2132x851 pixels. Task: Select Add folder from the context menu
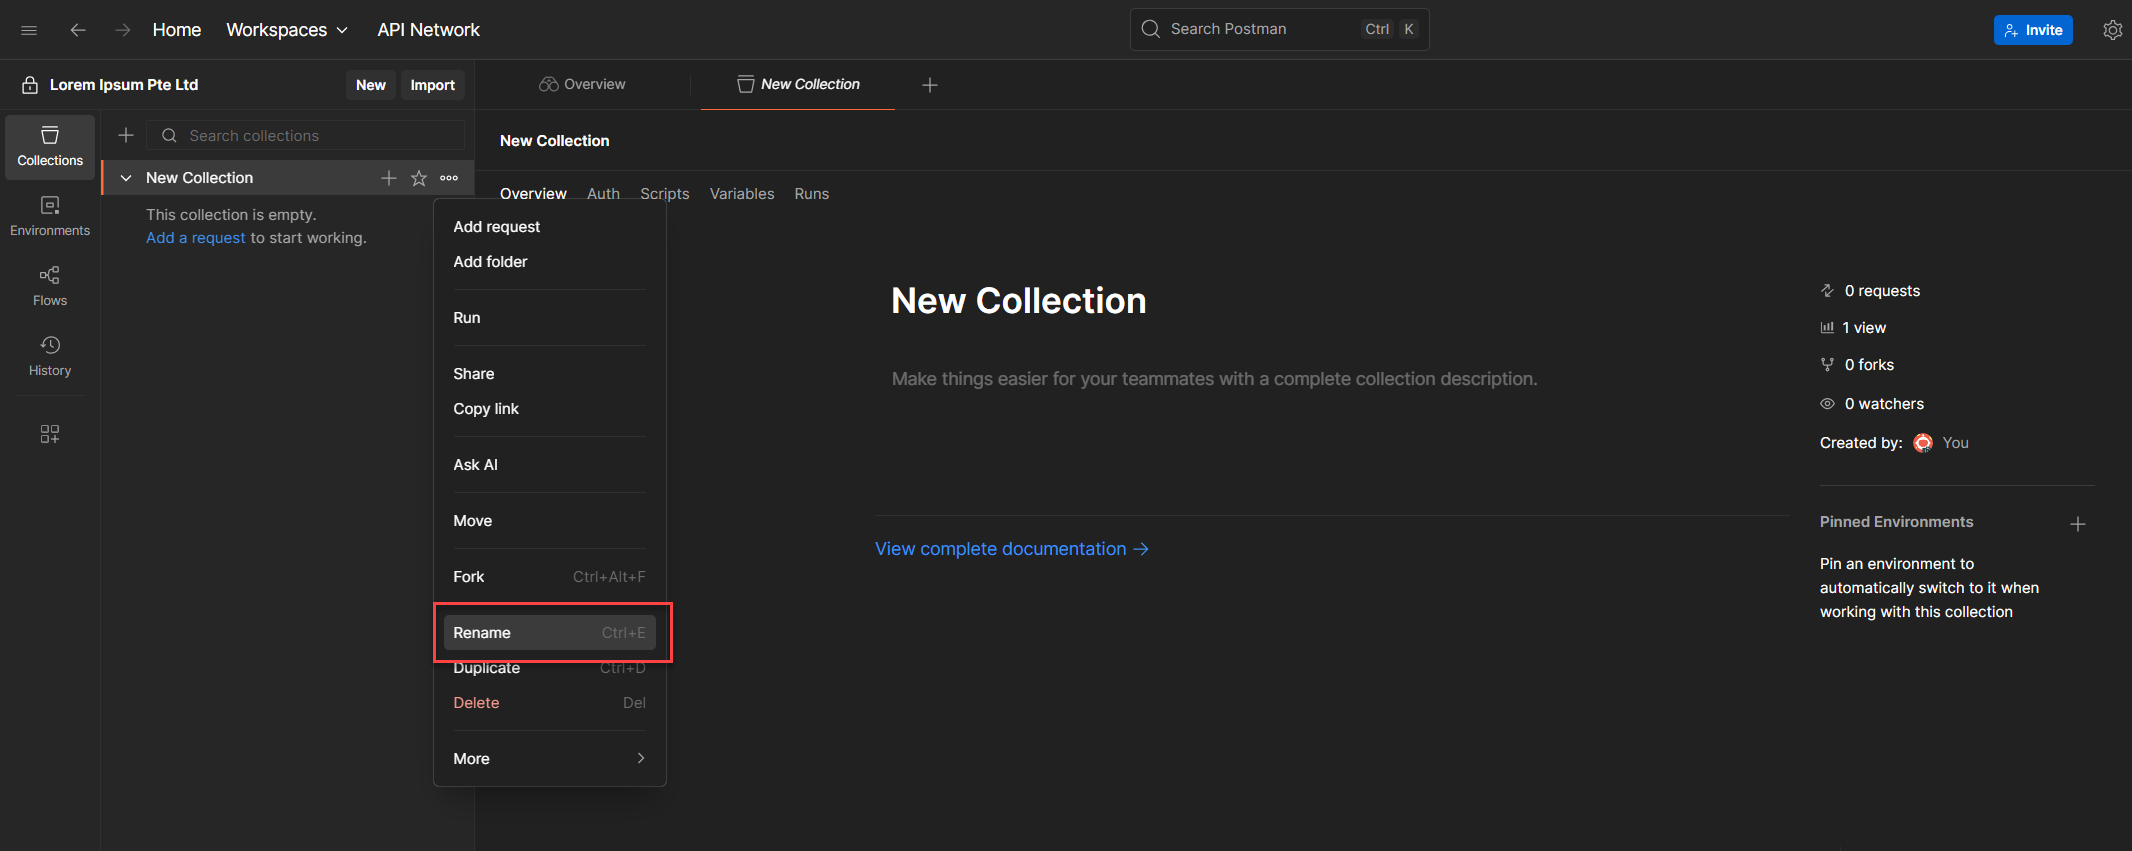pos(550,262)
